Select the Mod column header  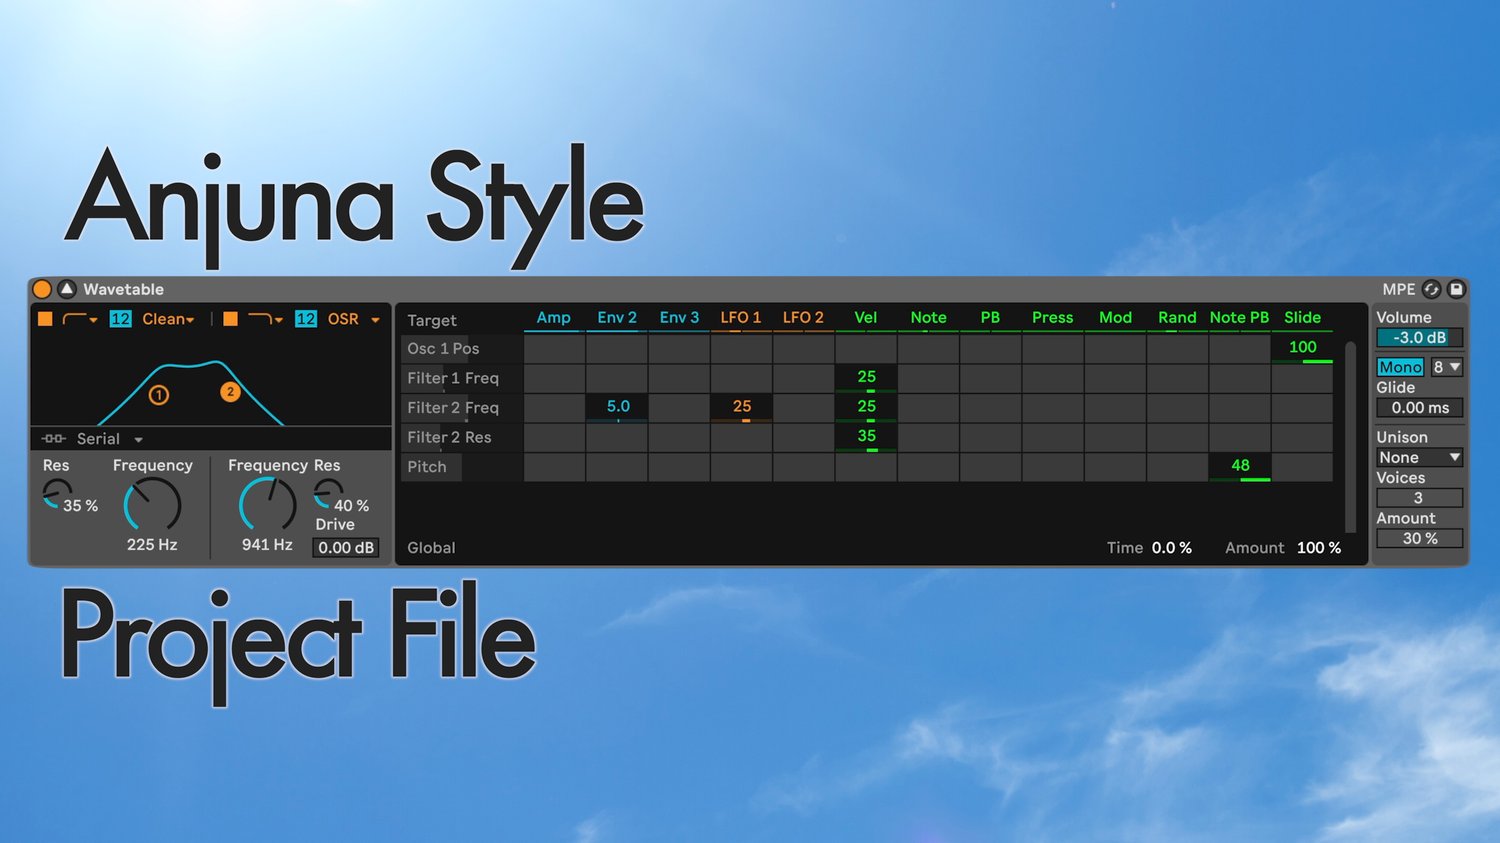1115,318
